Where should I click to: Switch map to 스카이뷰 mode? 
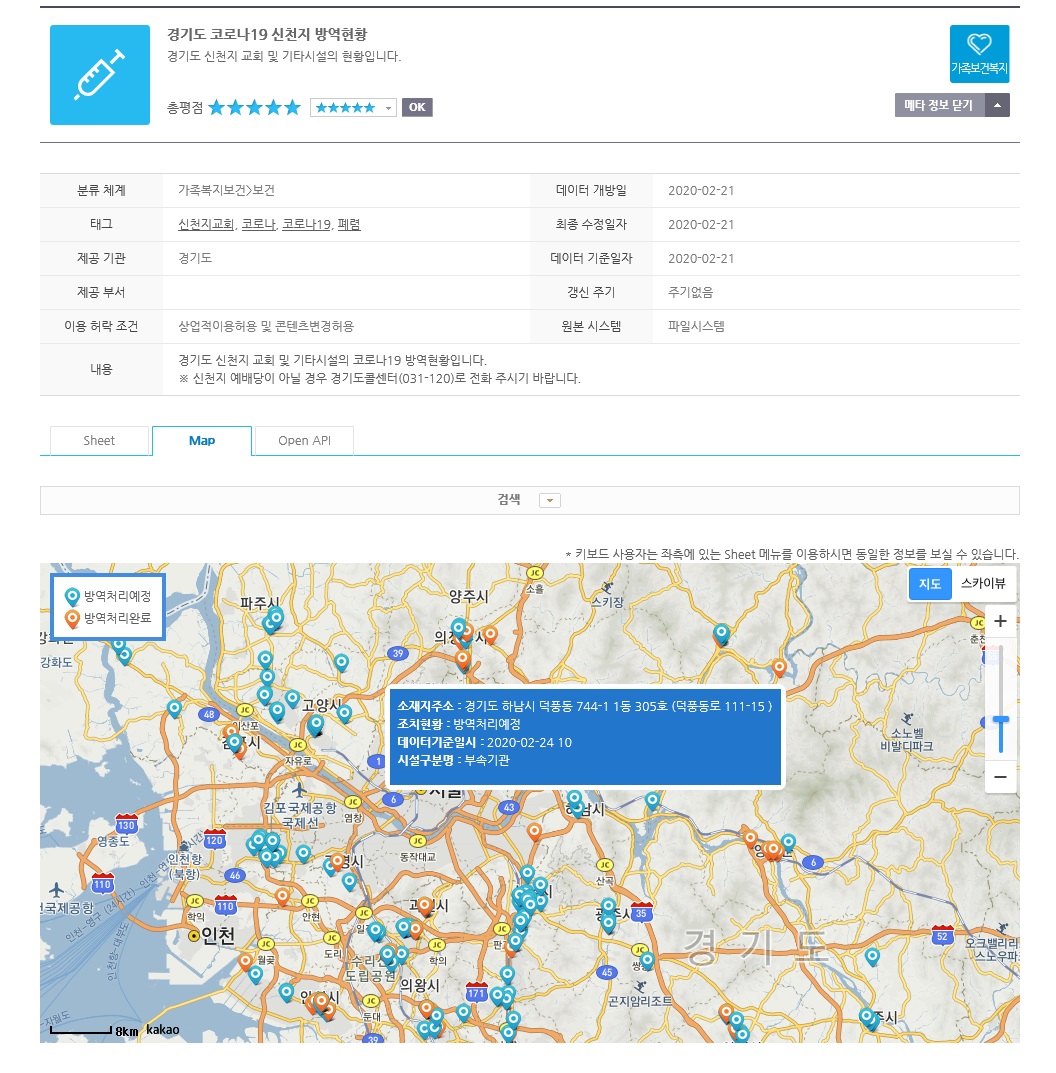coord(983,584)
